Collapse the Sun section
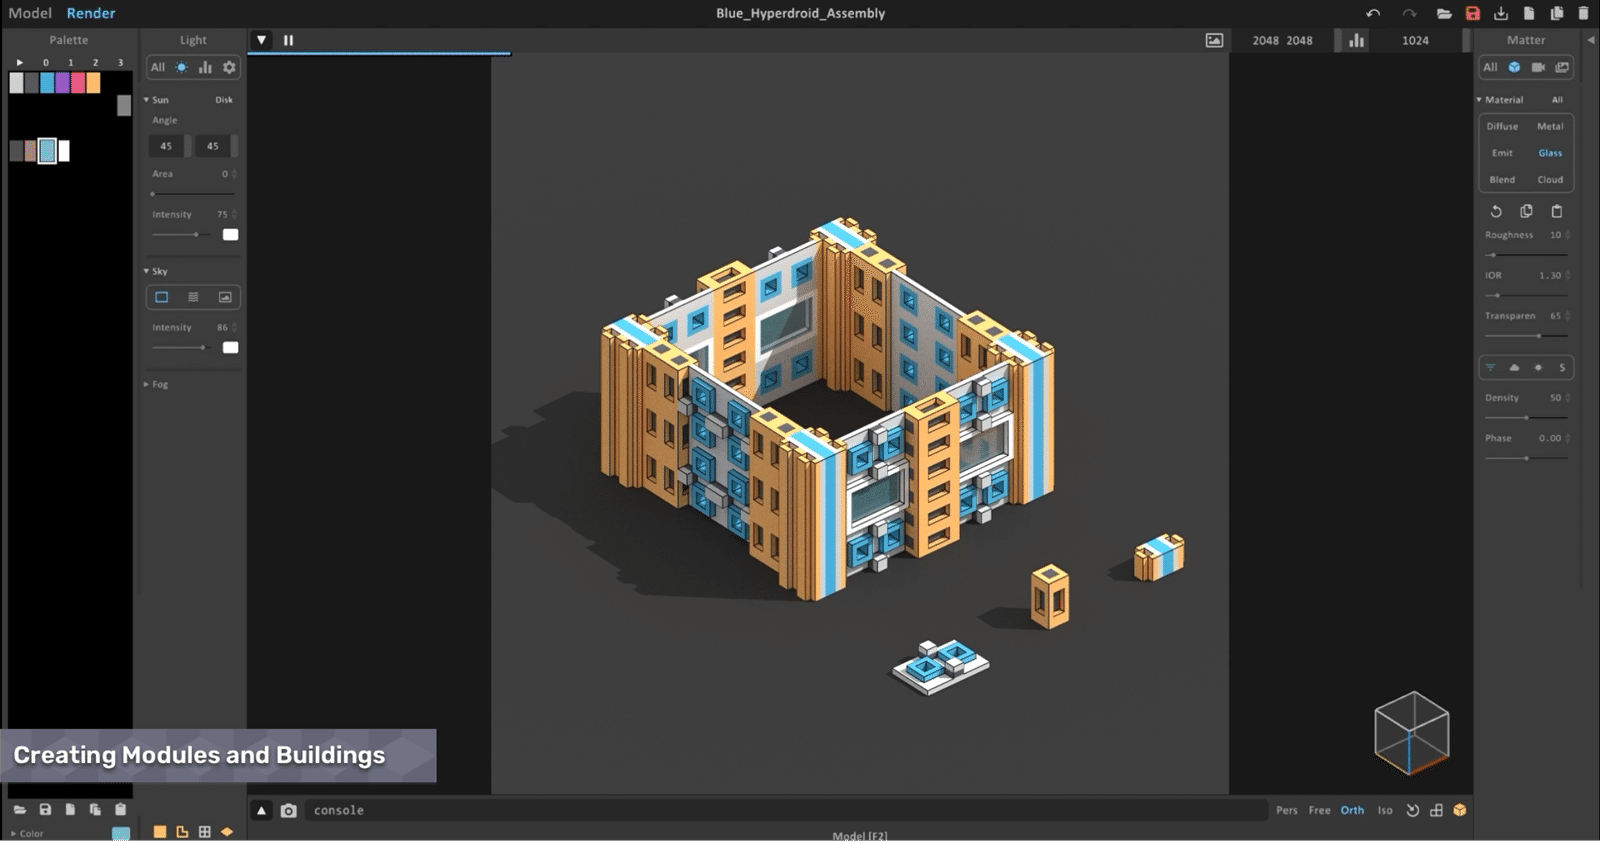 pyautogui.click(x=146, y=100)
